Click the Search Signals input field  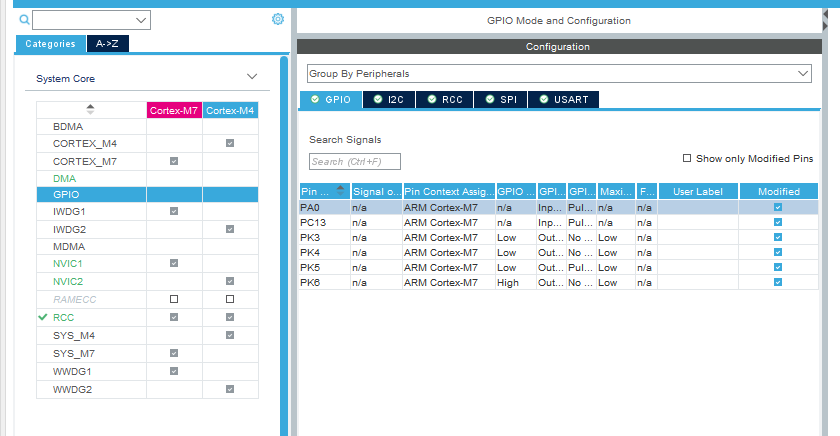(x=355, y=161)
